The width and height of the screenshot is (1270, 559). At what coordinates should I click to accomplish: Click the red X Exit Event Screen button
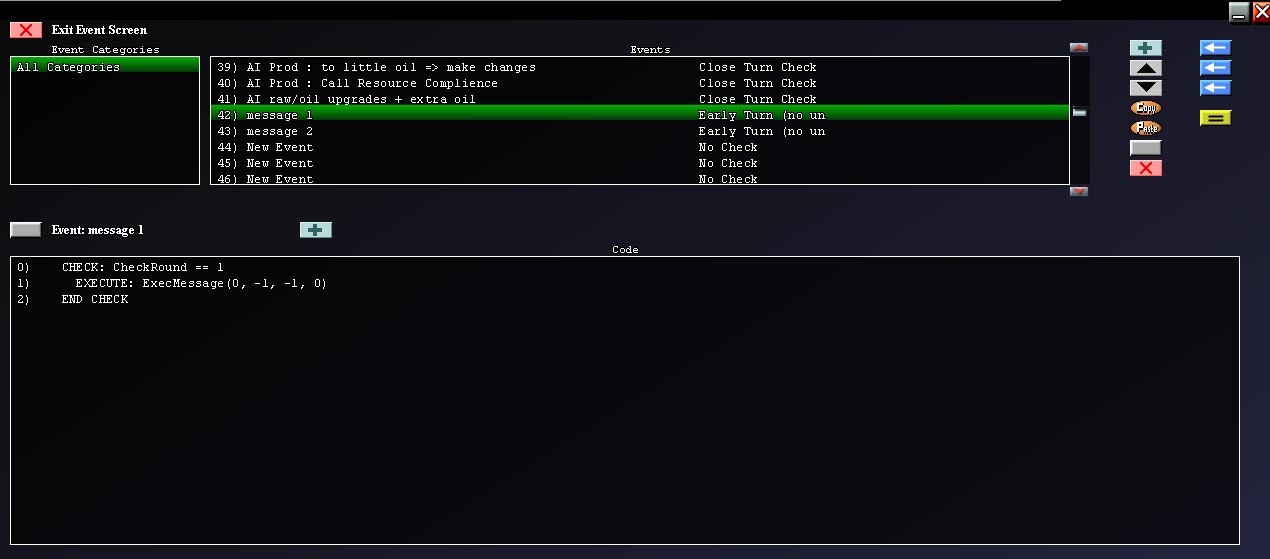coord(26,30)
